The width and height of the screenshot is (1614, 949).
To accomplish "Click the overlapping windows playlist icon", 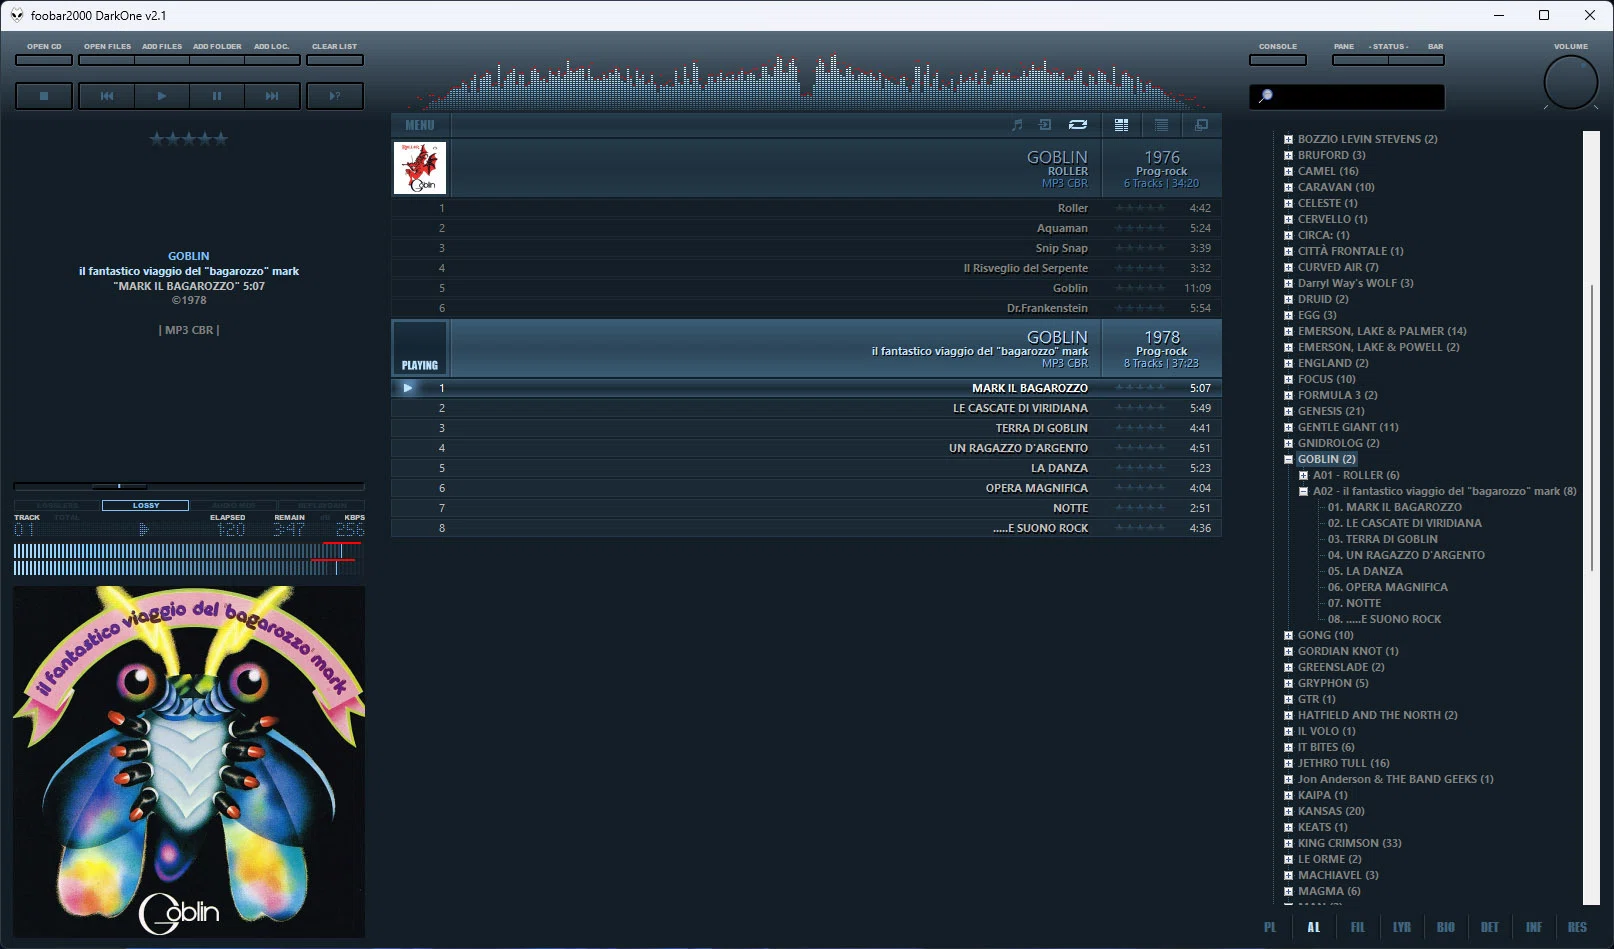I will (1201, 125).
